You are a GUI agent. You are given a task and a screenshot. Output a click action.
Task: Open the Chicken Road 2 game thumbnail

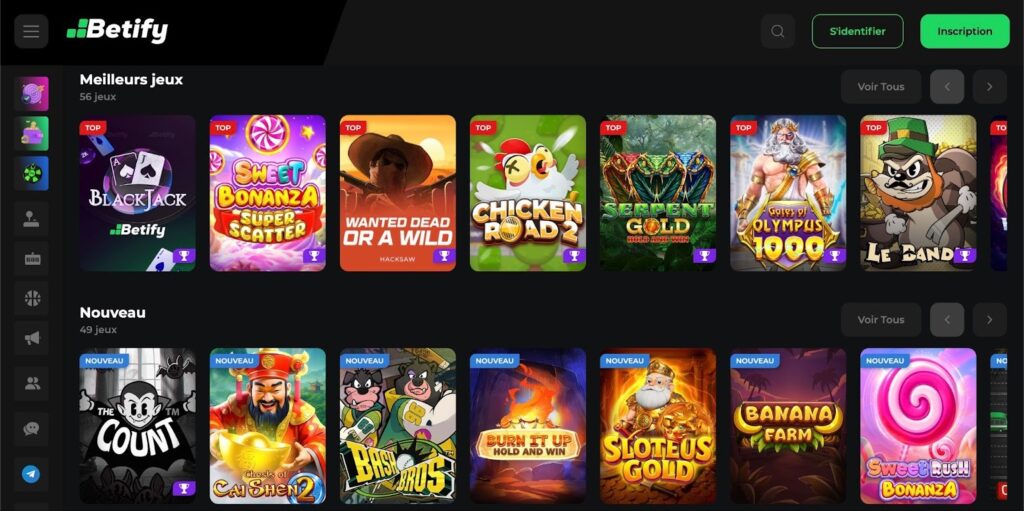click(x=528, y=193)
